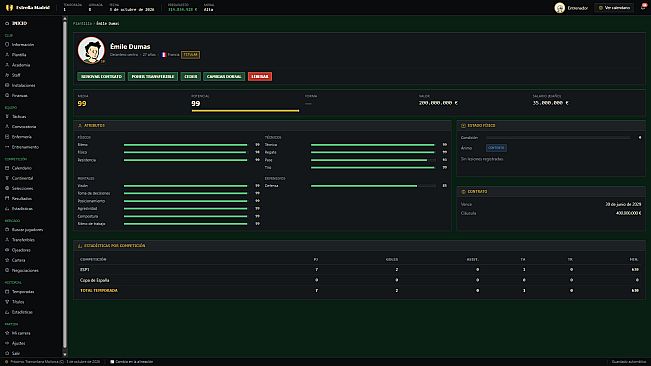
Task: Click the Contrato panel header
Action: [x=551, y=192]
